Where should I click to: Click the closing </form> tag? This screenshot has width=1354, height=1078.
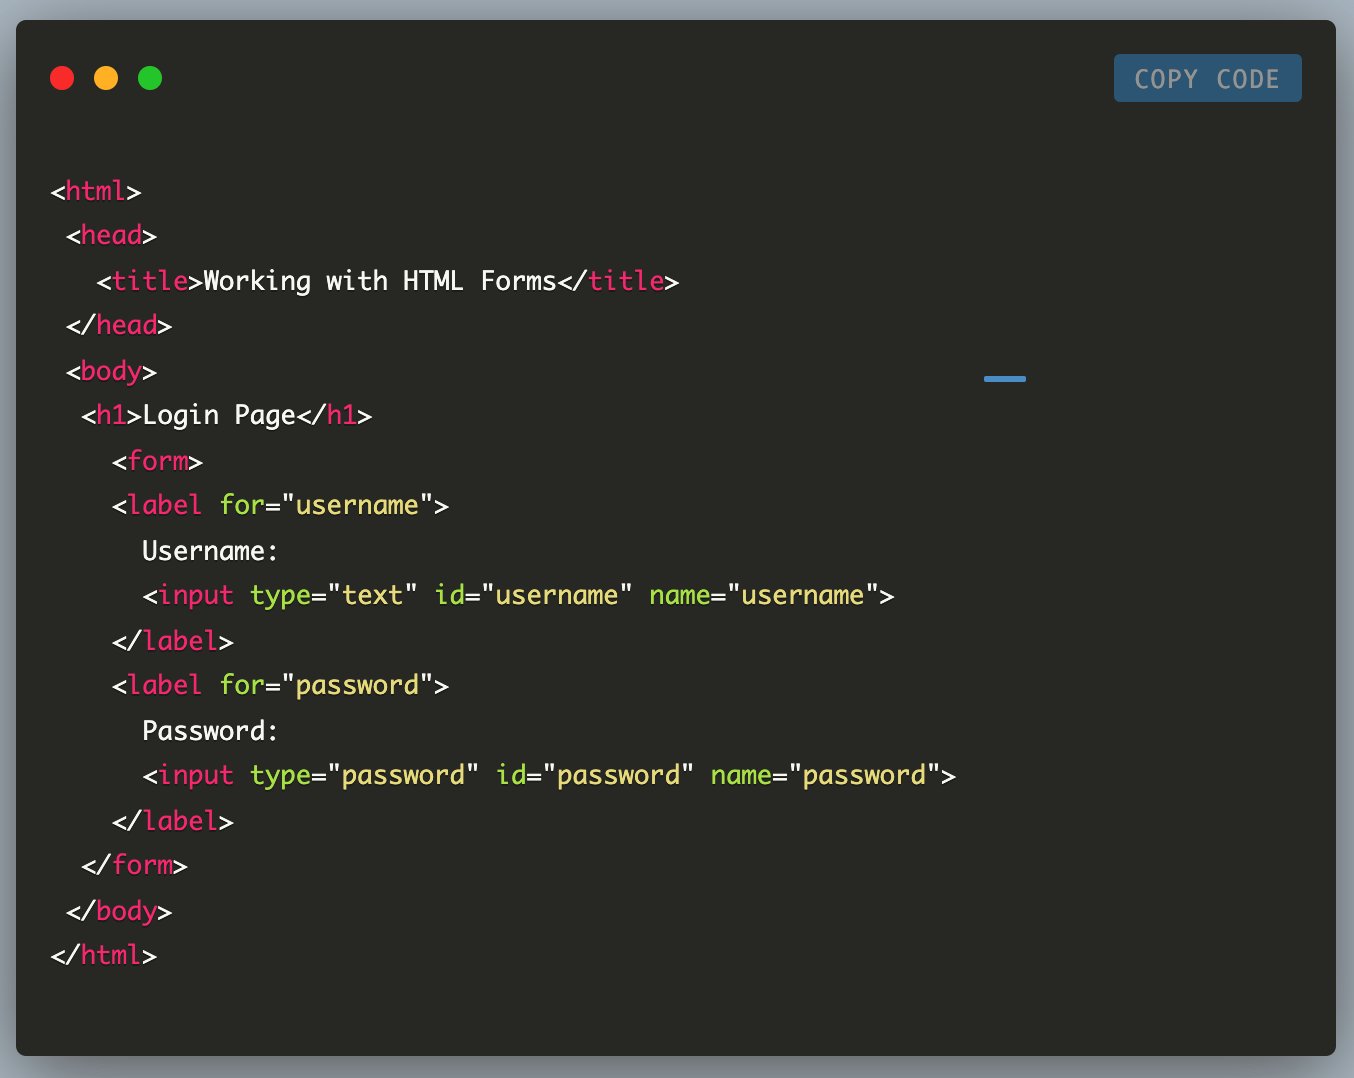[134, 865]
